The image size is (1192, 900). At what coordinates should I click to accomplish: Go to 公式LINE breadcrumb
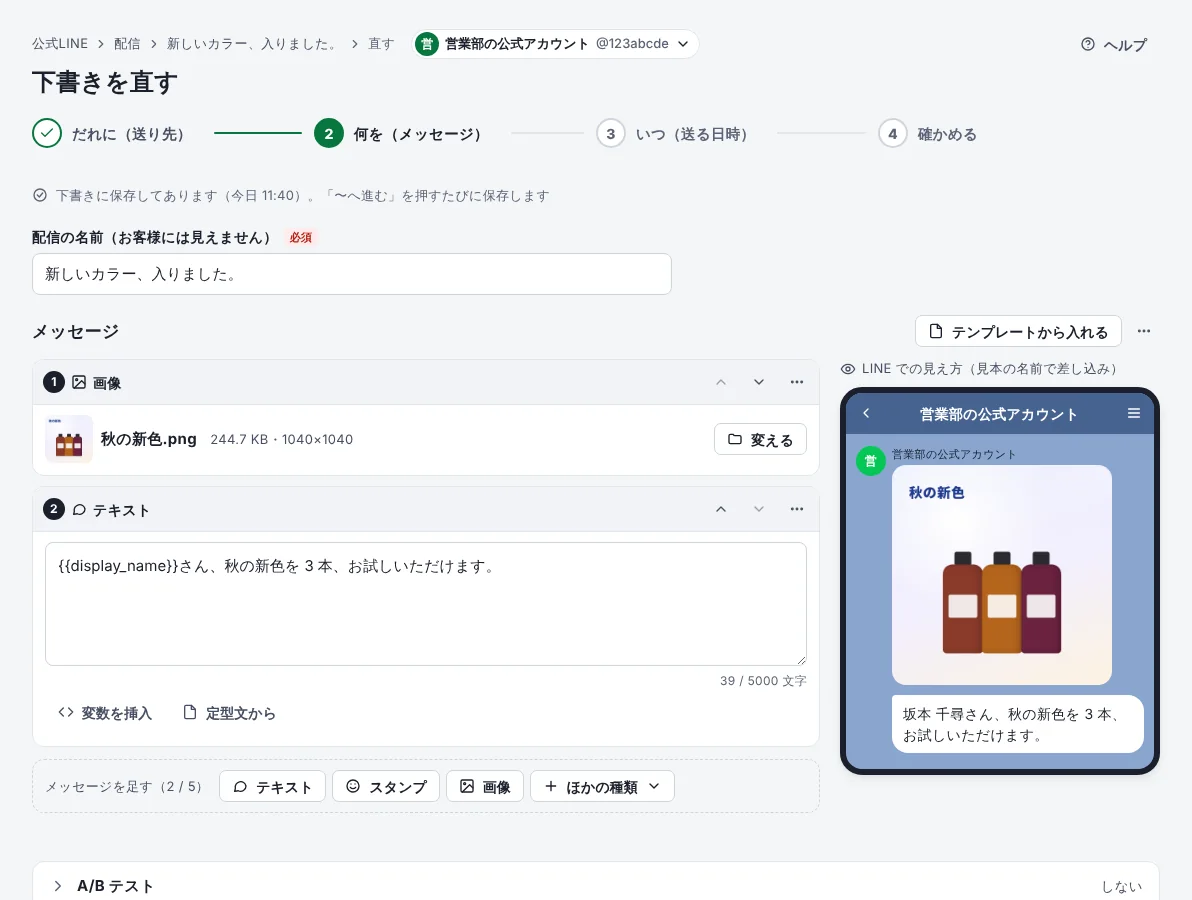(x=59, y=44)
